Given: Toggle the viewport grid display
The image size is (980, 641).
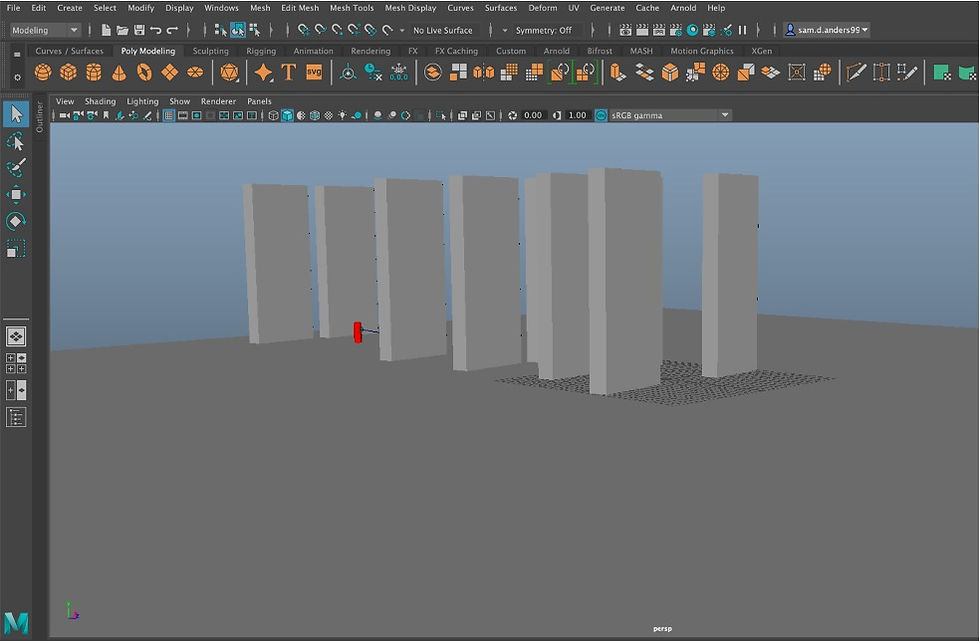Looking at the screenshot, I should [169, 115].
